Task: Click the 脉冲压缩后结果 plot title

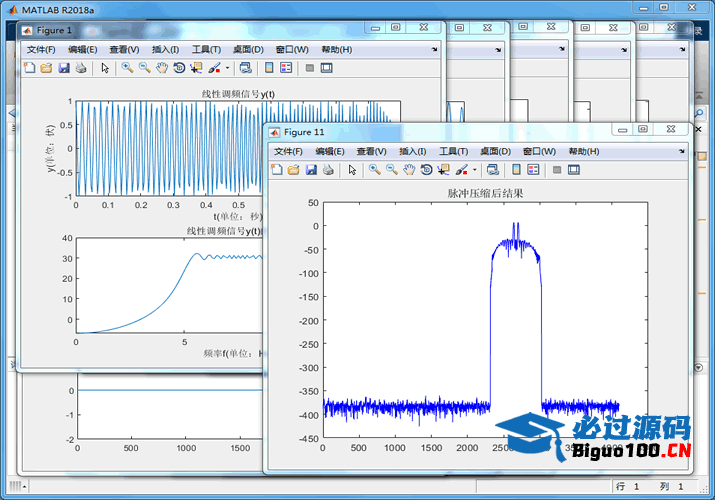Action: pyautogui.click(x=485, y=193)
